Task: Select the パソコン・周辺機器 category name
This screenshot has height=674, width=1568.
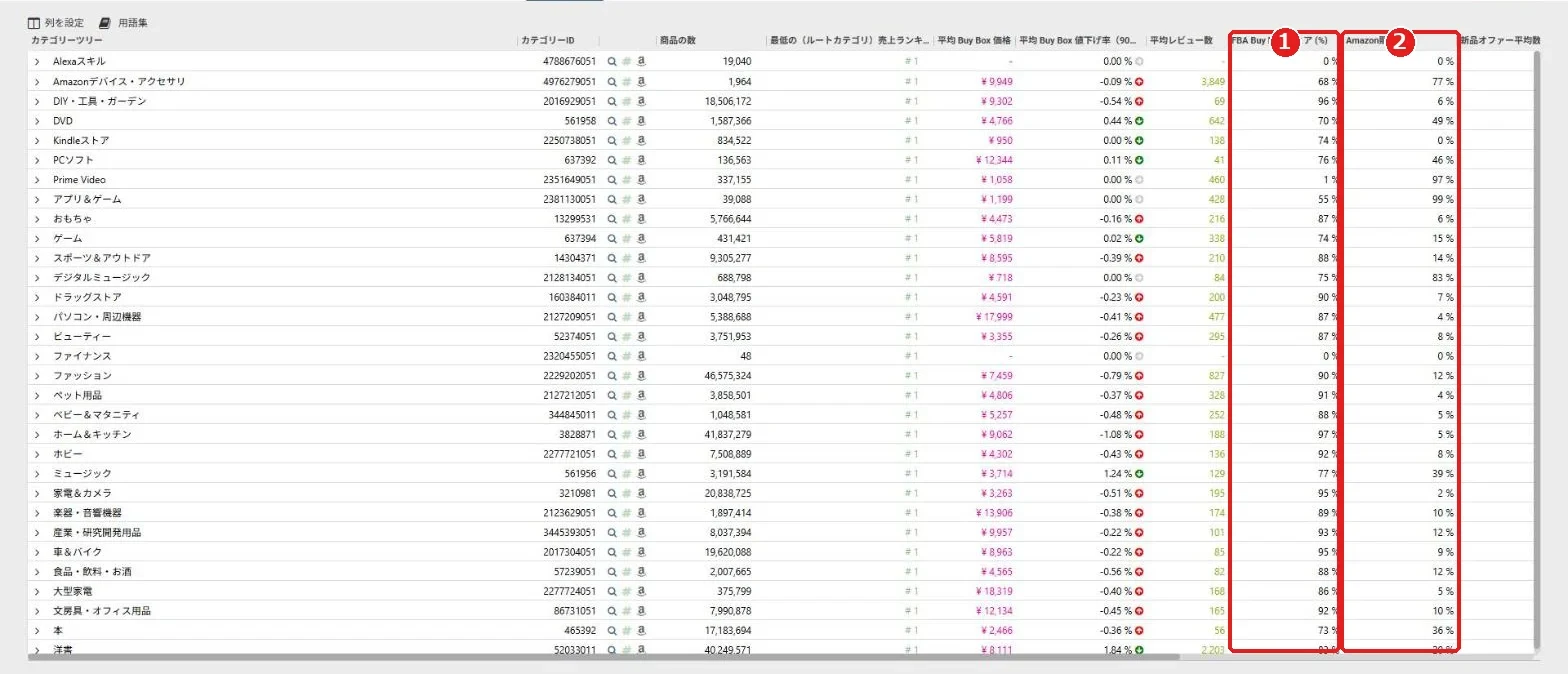Action: [97, 317]
